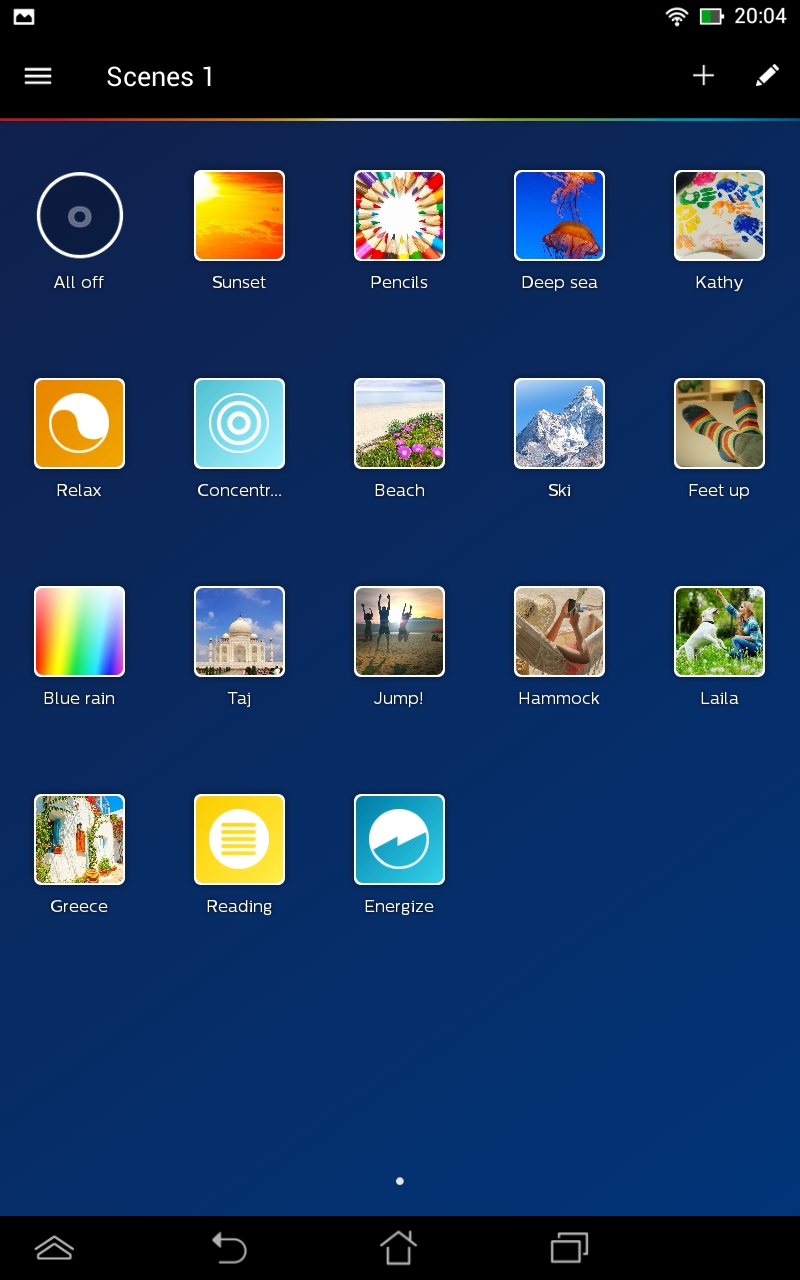The image size is (800, 1280).
Task: Tap the battery status icon
Action: pyautogui.click(x=711, y=16)
